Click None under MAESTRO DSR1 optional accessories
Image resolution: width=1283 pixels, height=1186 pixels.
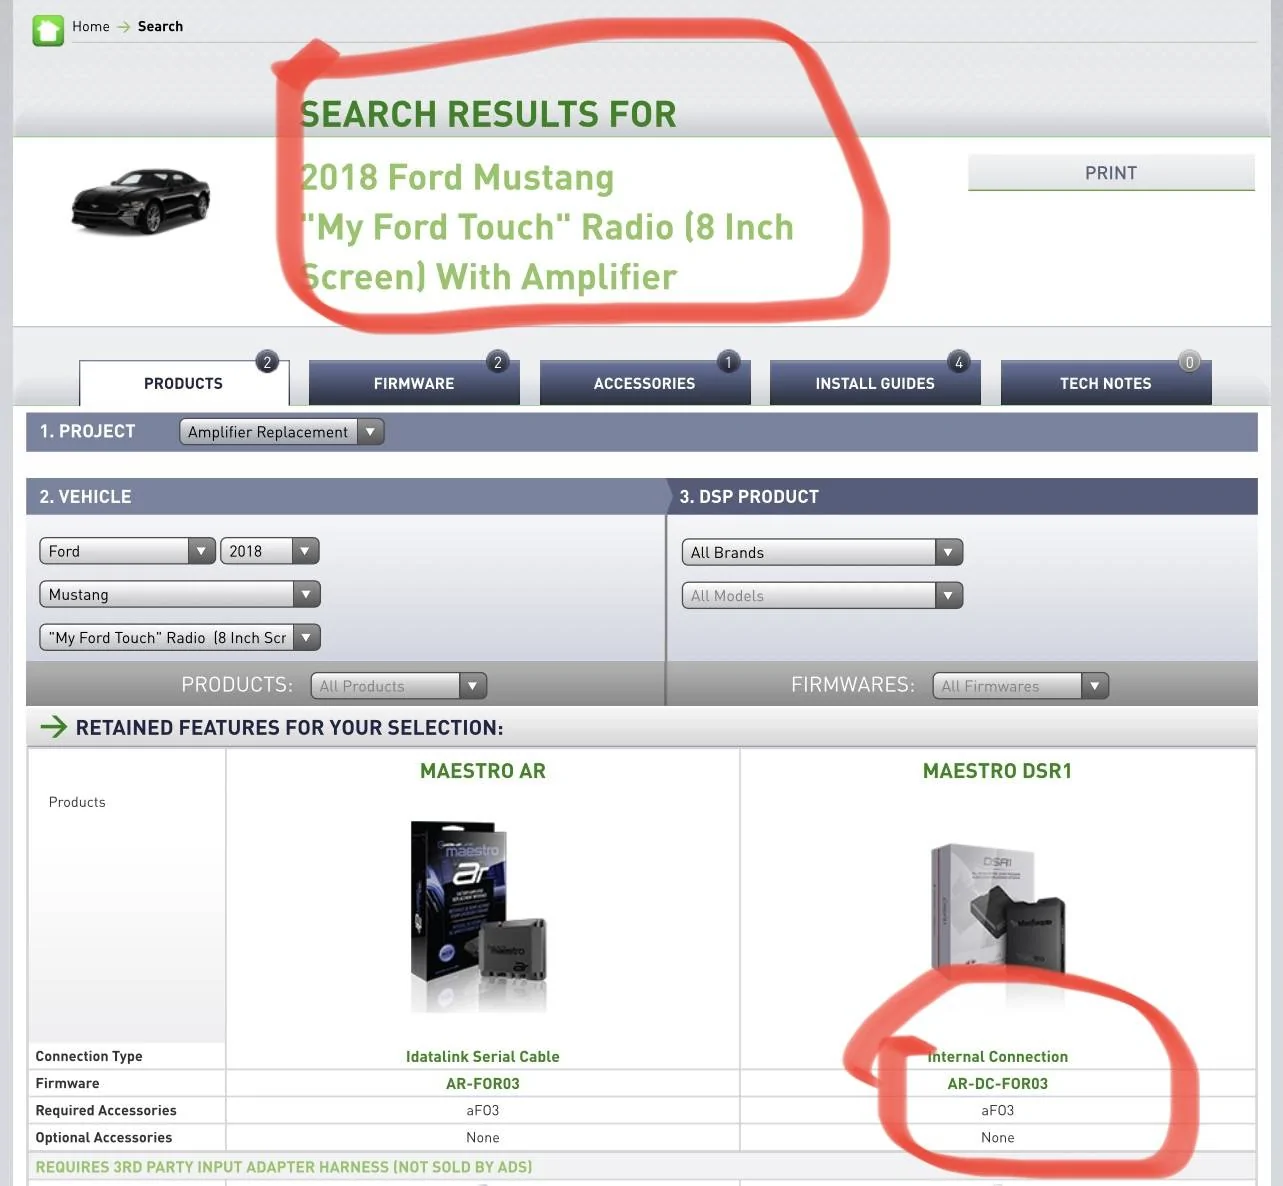pos(997,1137)
